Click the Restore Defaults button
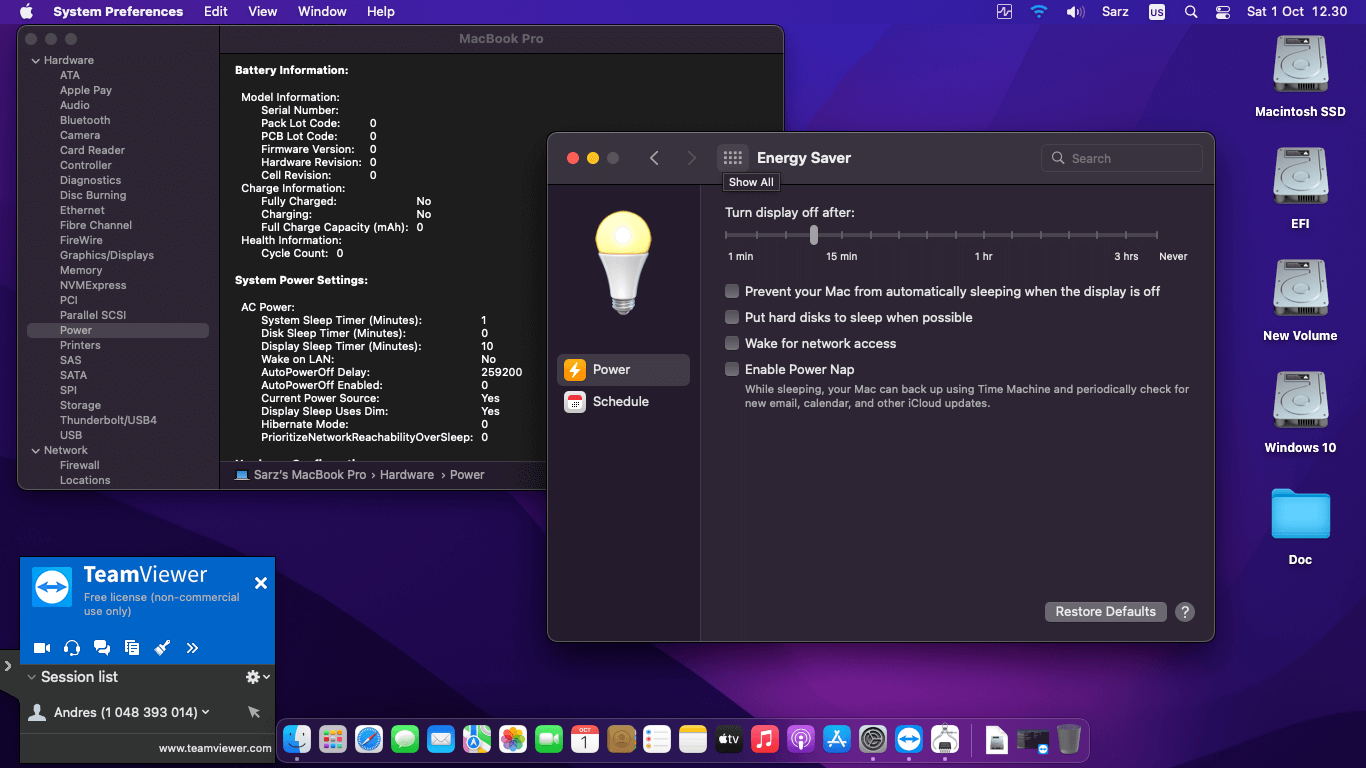 1105,612
